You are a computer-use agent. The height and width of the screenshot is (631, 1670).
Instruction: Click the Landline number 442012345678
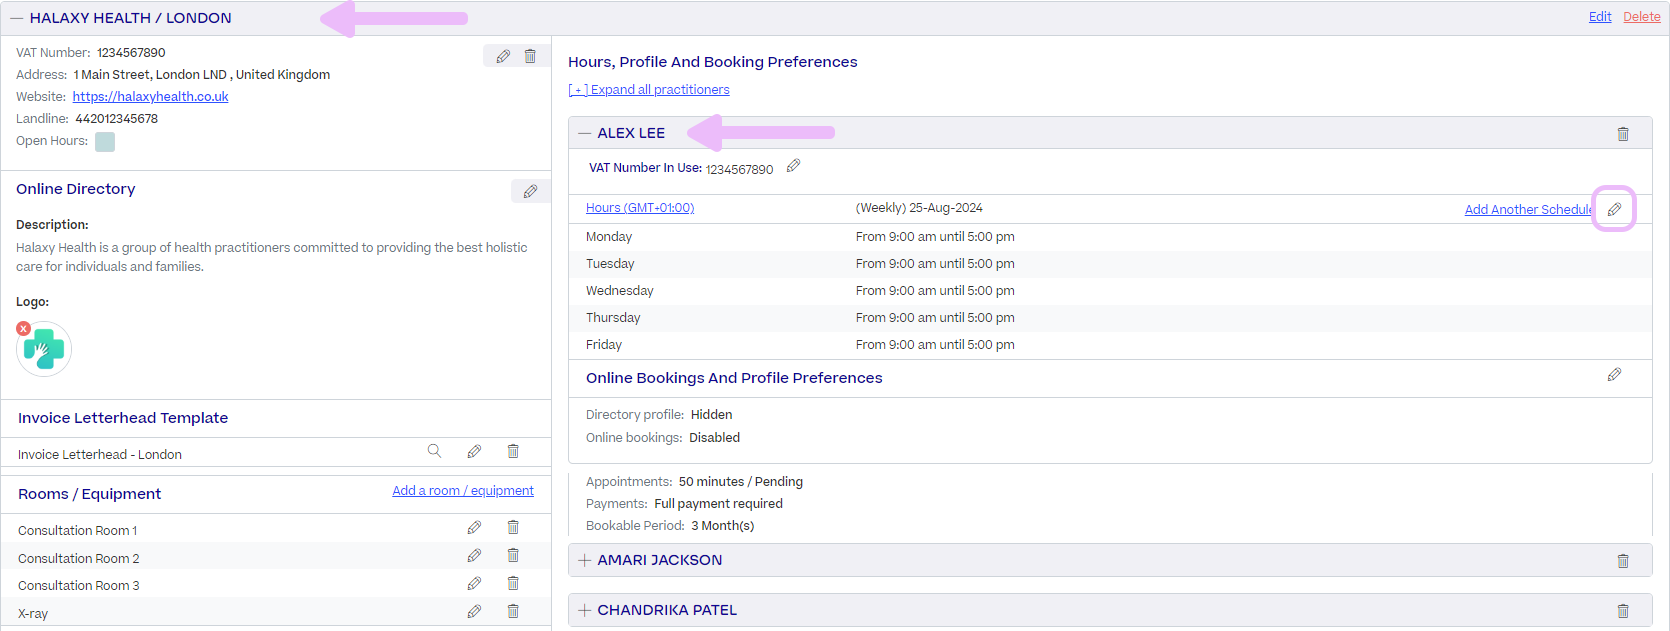coord(117,119)
